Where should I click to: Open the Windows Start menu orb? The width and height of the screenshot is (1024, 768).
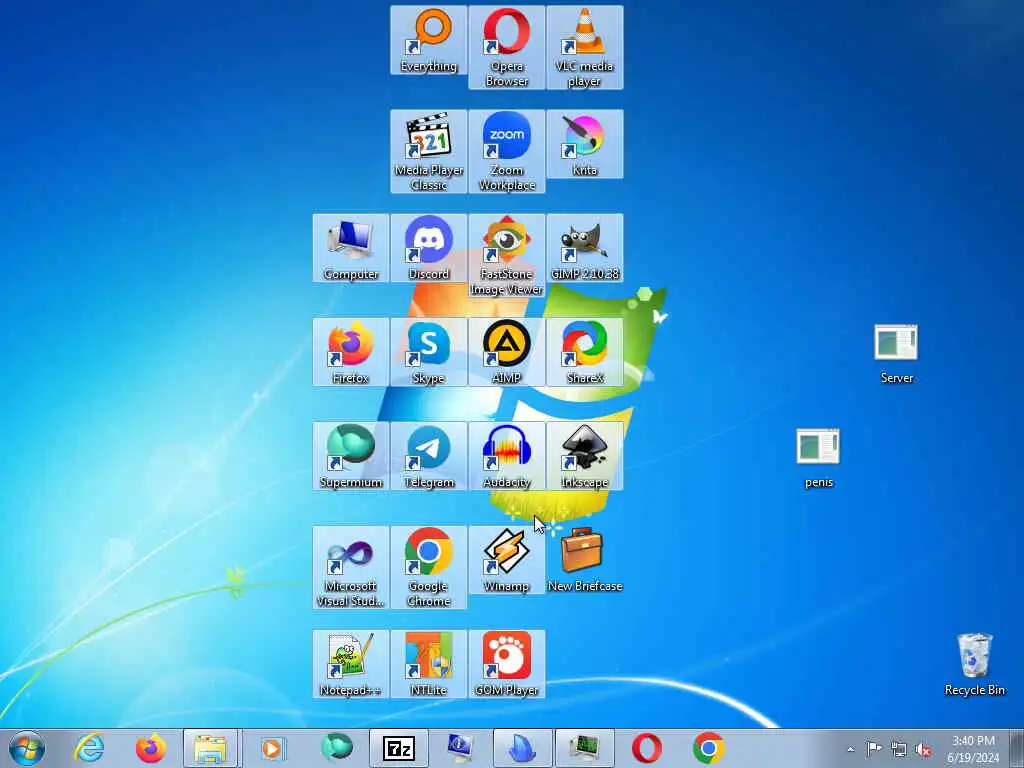pos(27,748)
